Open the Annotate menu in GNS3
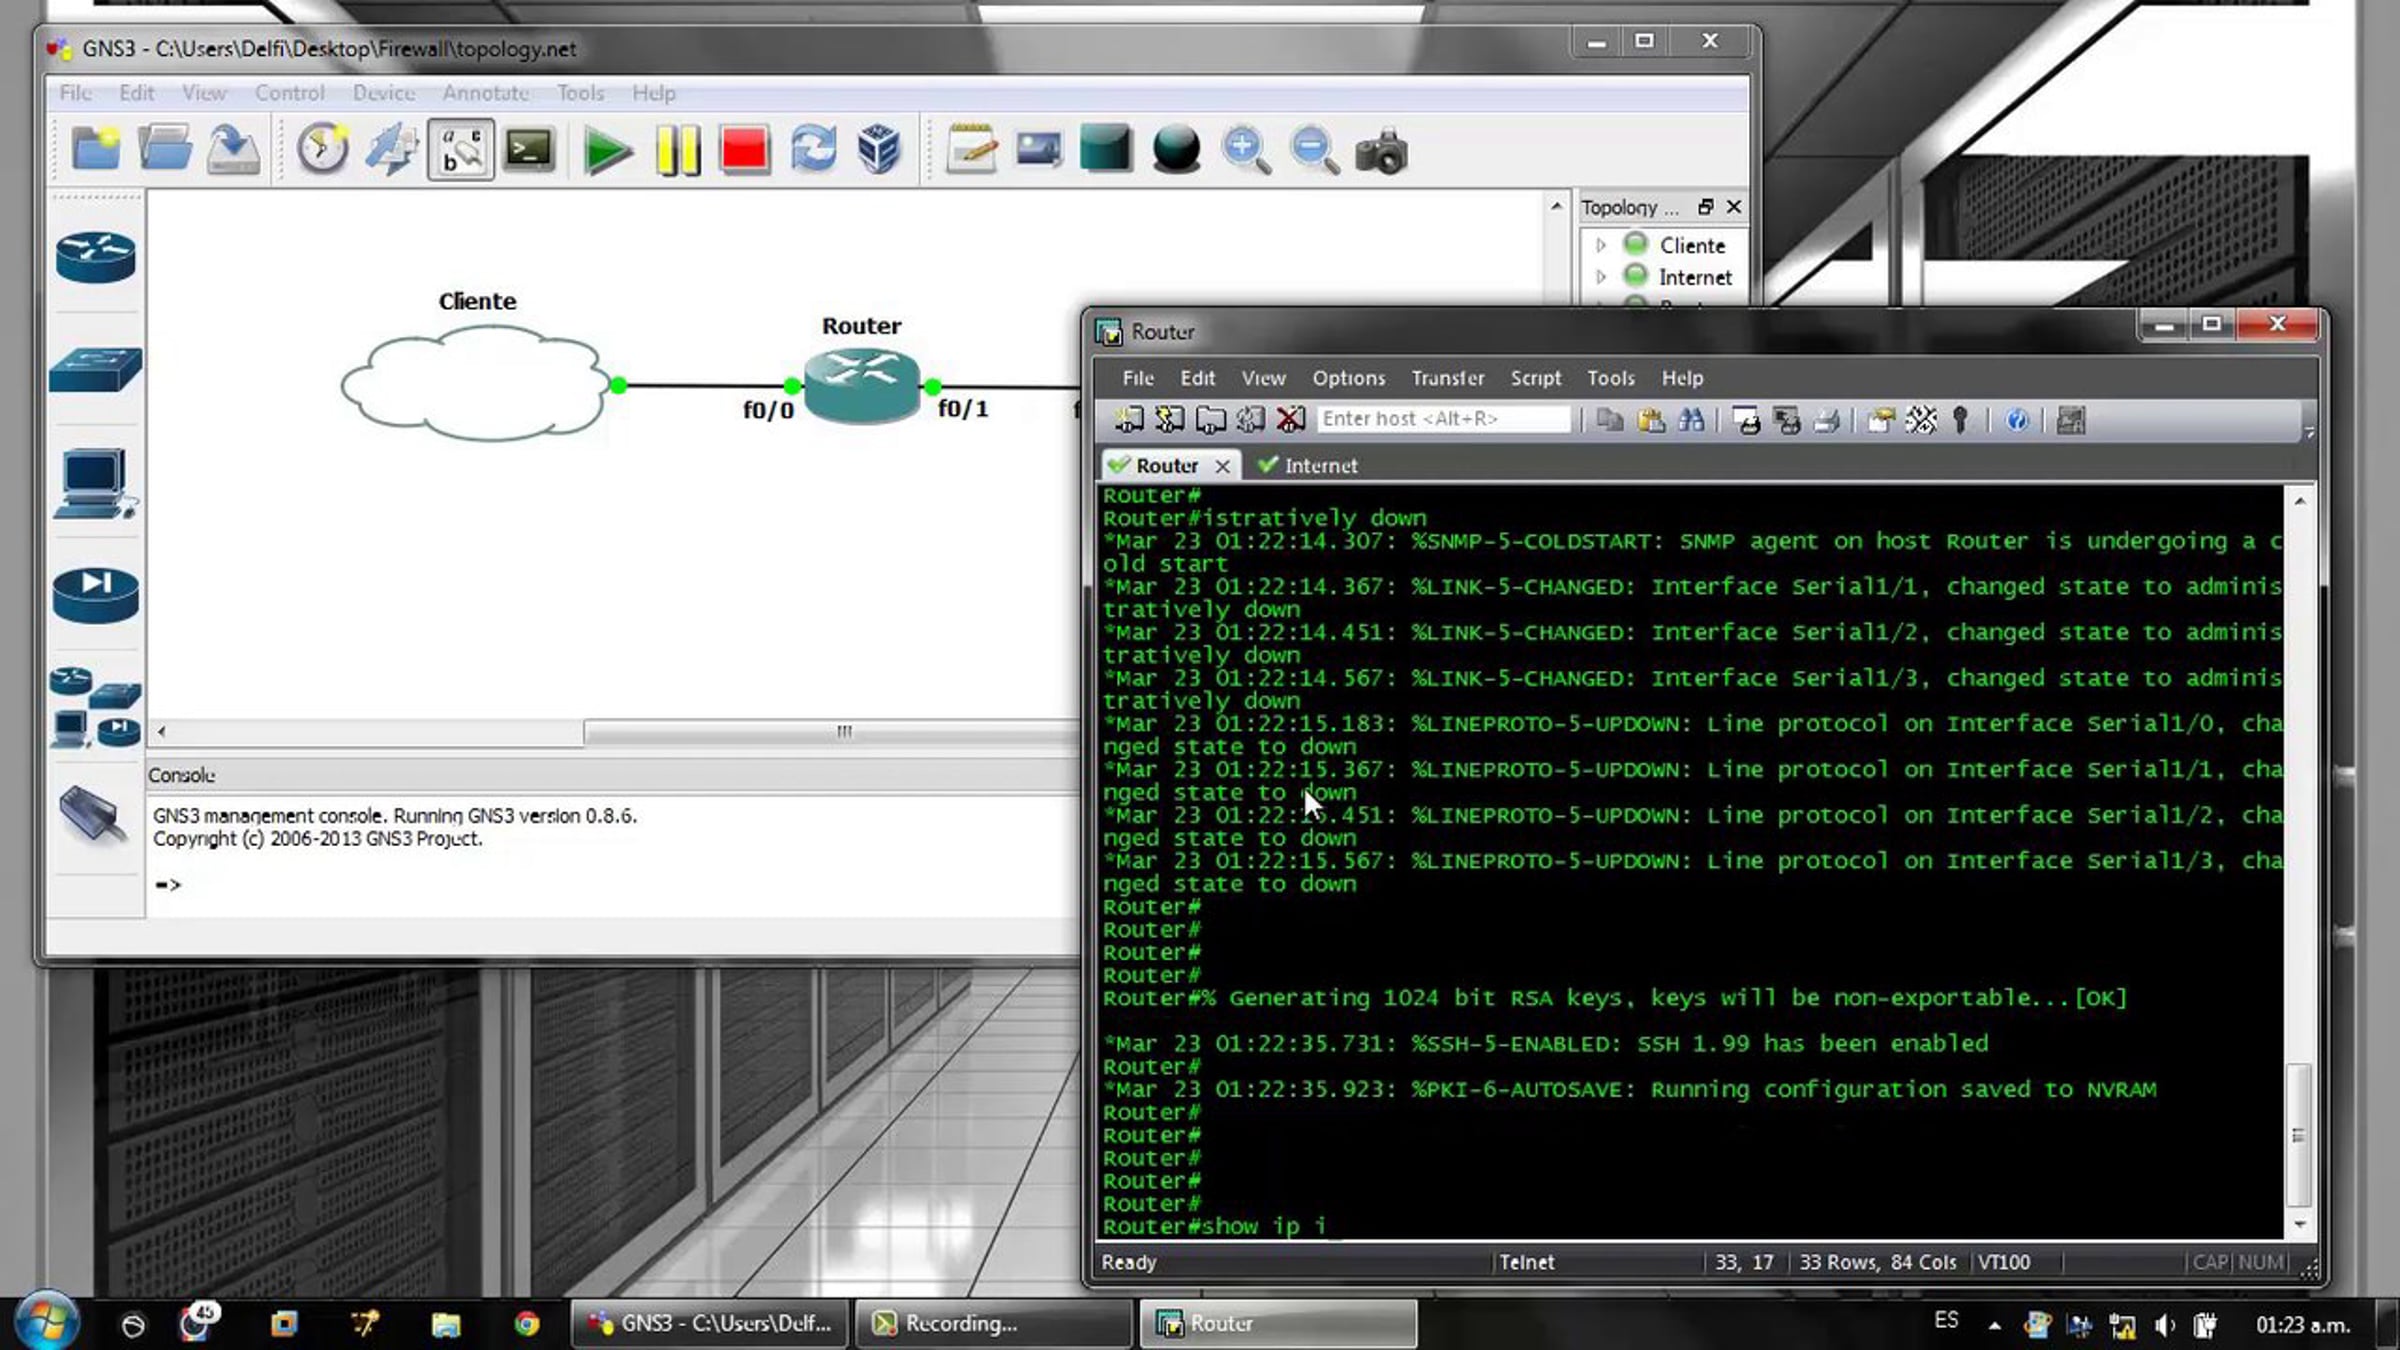Screen dimensions: 2400x1350 (486, 93)
